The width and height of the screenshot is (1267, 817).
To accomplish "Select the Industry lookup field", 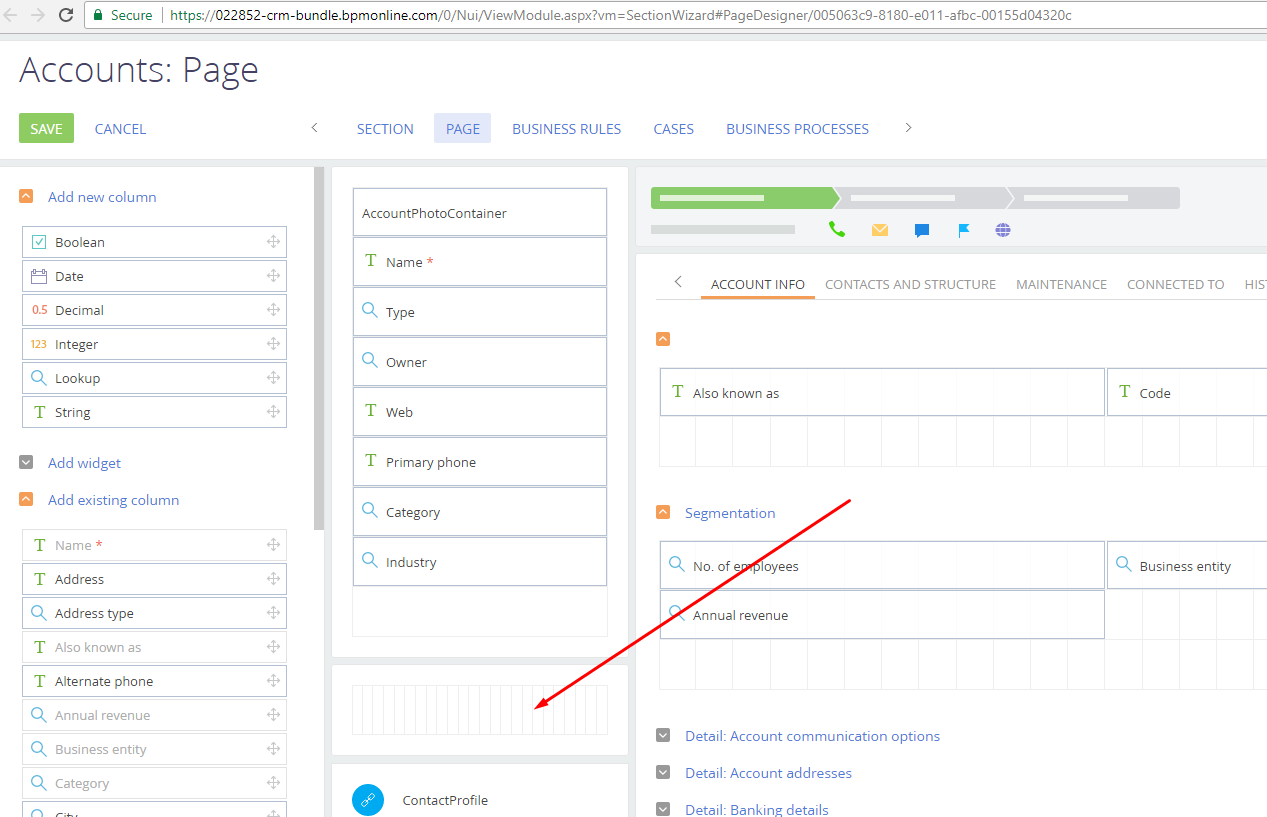I will pos(480,562).
